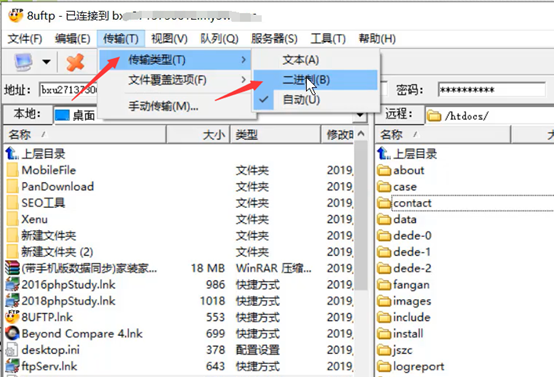Click the 密码 password field
The height and width of the screenshot is (377, 554).
[x=492, y=90]
